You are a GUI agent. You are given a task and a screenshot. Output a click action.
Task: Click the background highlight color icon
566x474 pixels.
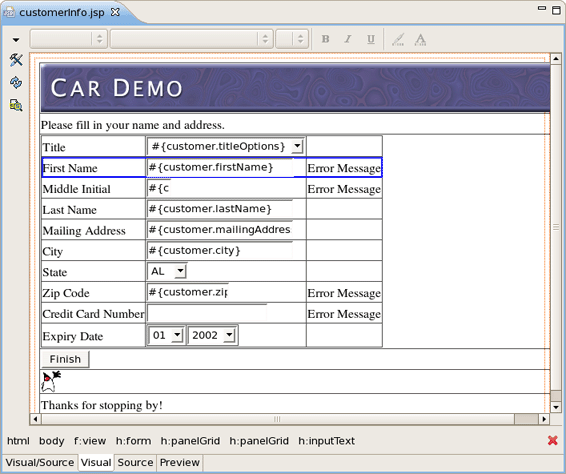point(398,39)
